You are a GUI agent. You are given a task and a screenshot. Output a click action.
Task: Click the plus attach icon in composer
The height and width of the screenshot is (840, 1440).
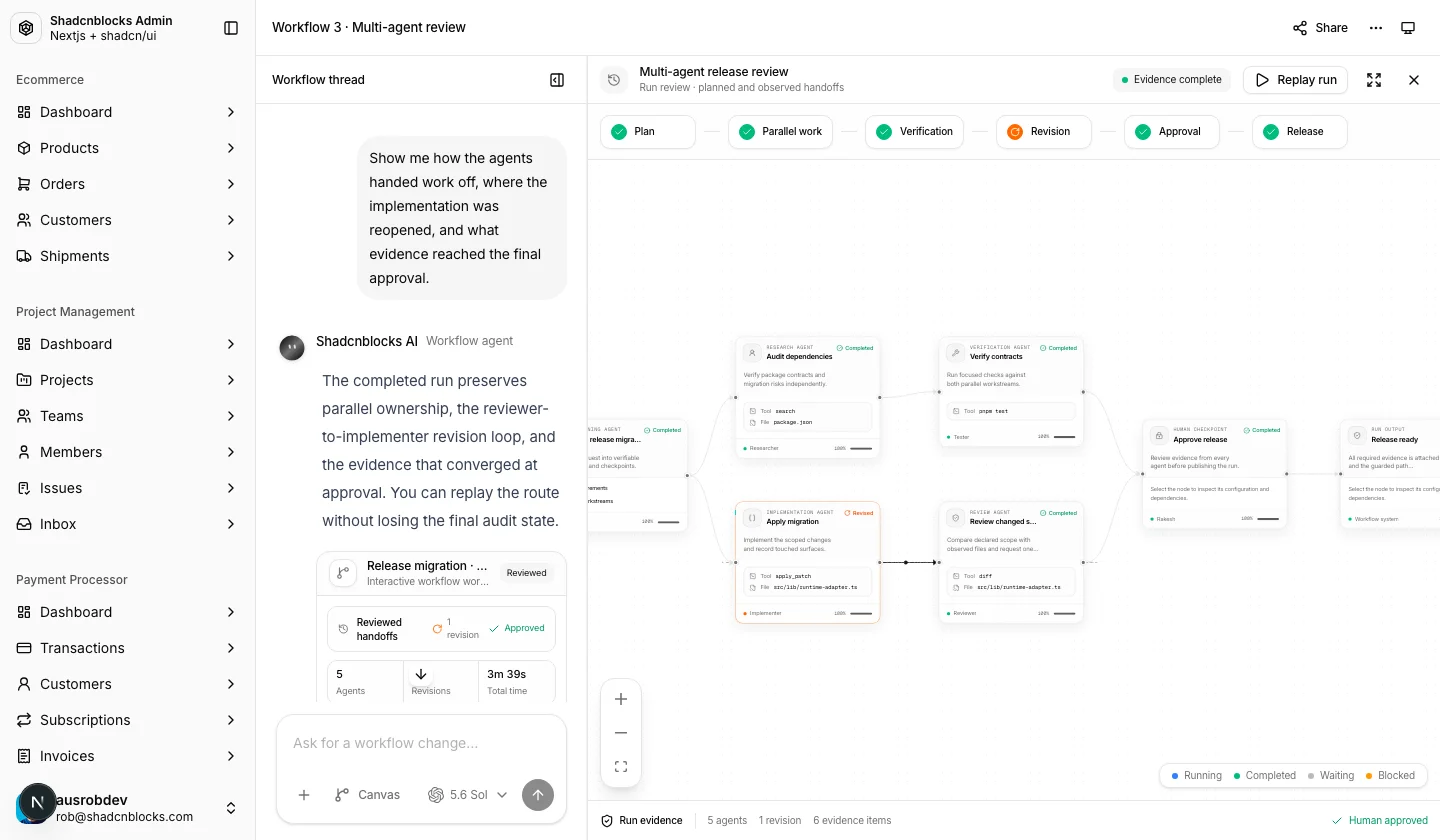click(304, 795)
